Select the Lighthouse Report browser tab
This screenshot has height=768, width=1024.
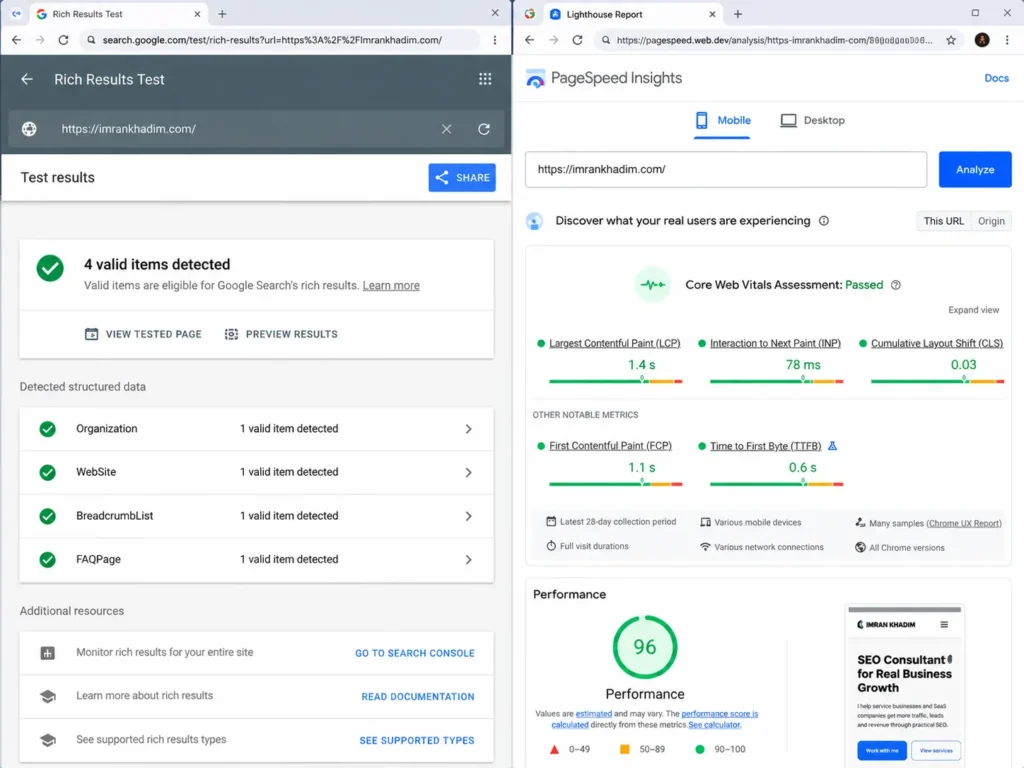632,14
